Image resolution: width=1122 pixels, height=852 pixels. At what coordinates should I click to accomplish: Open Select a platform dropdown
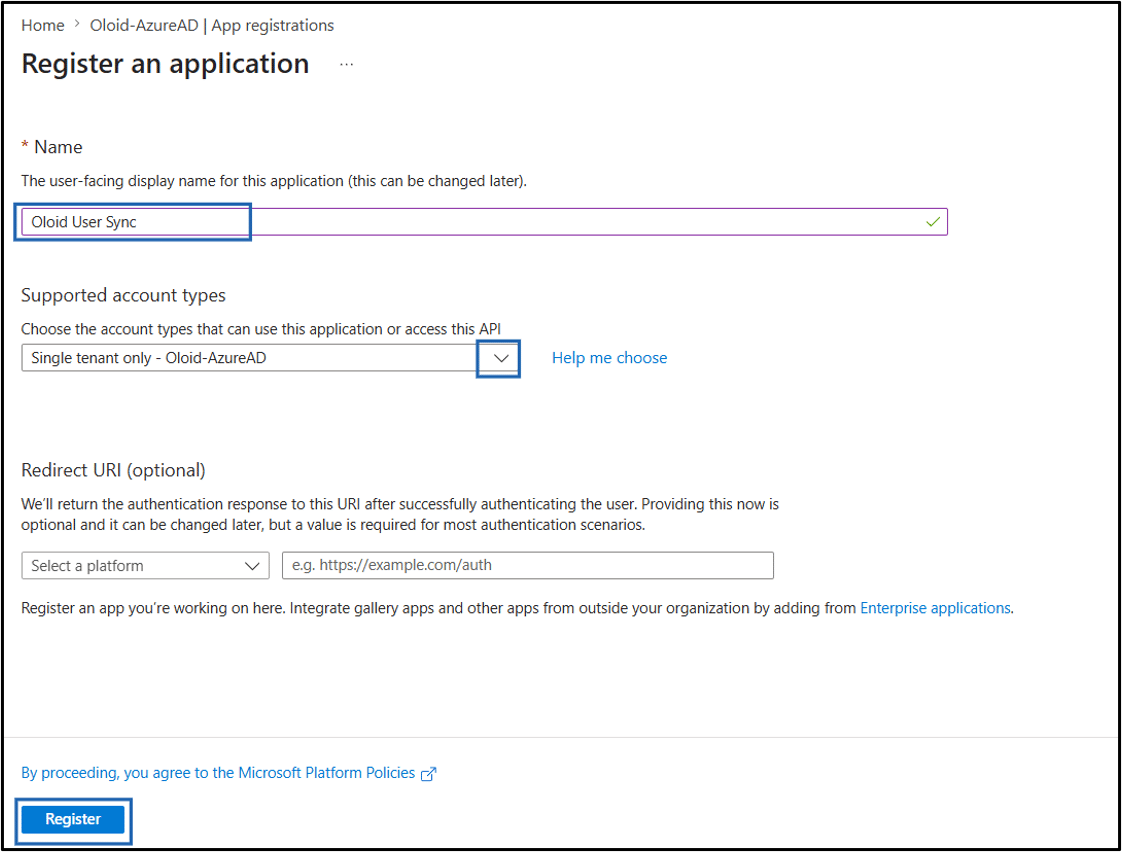pos(145,565)
